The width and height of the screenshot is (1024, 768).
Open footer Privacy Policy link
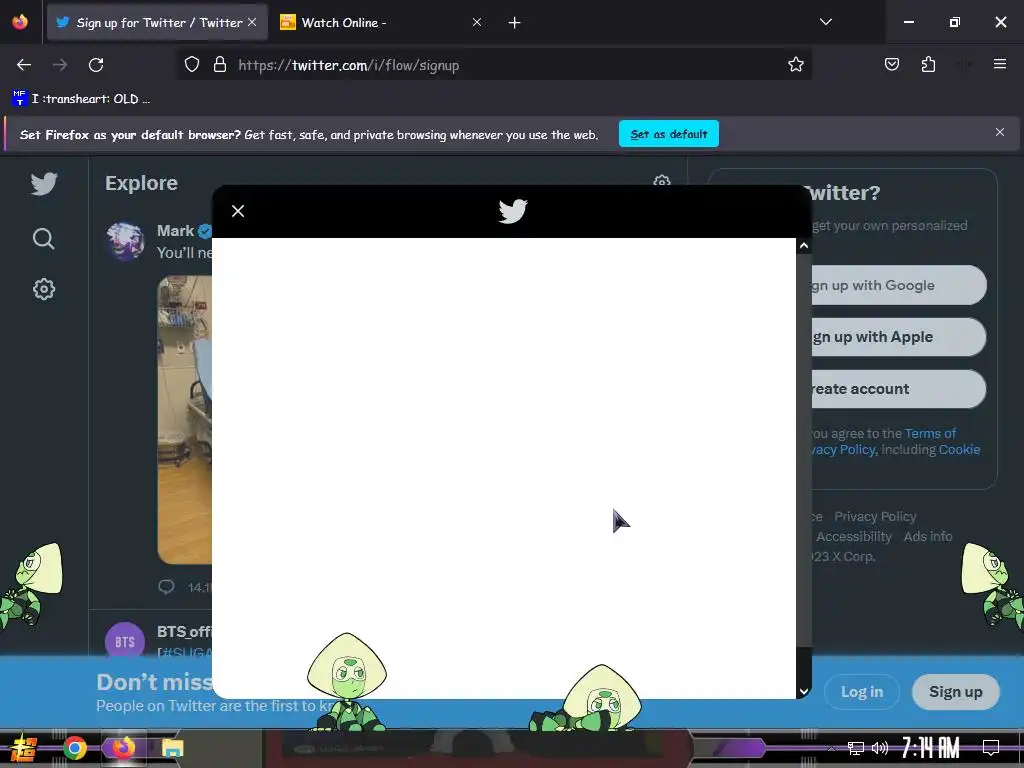[x=875, y=517]
